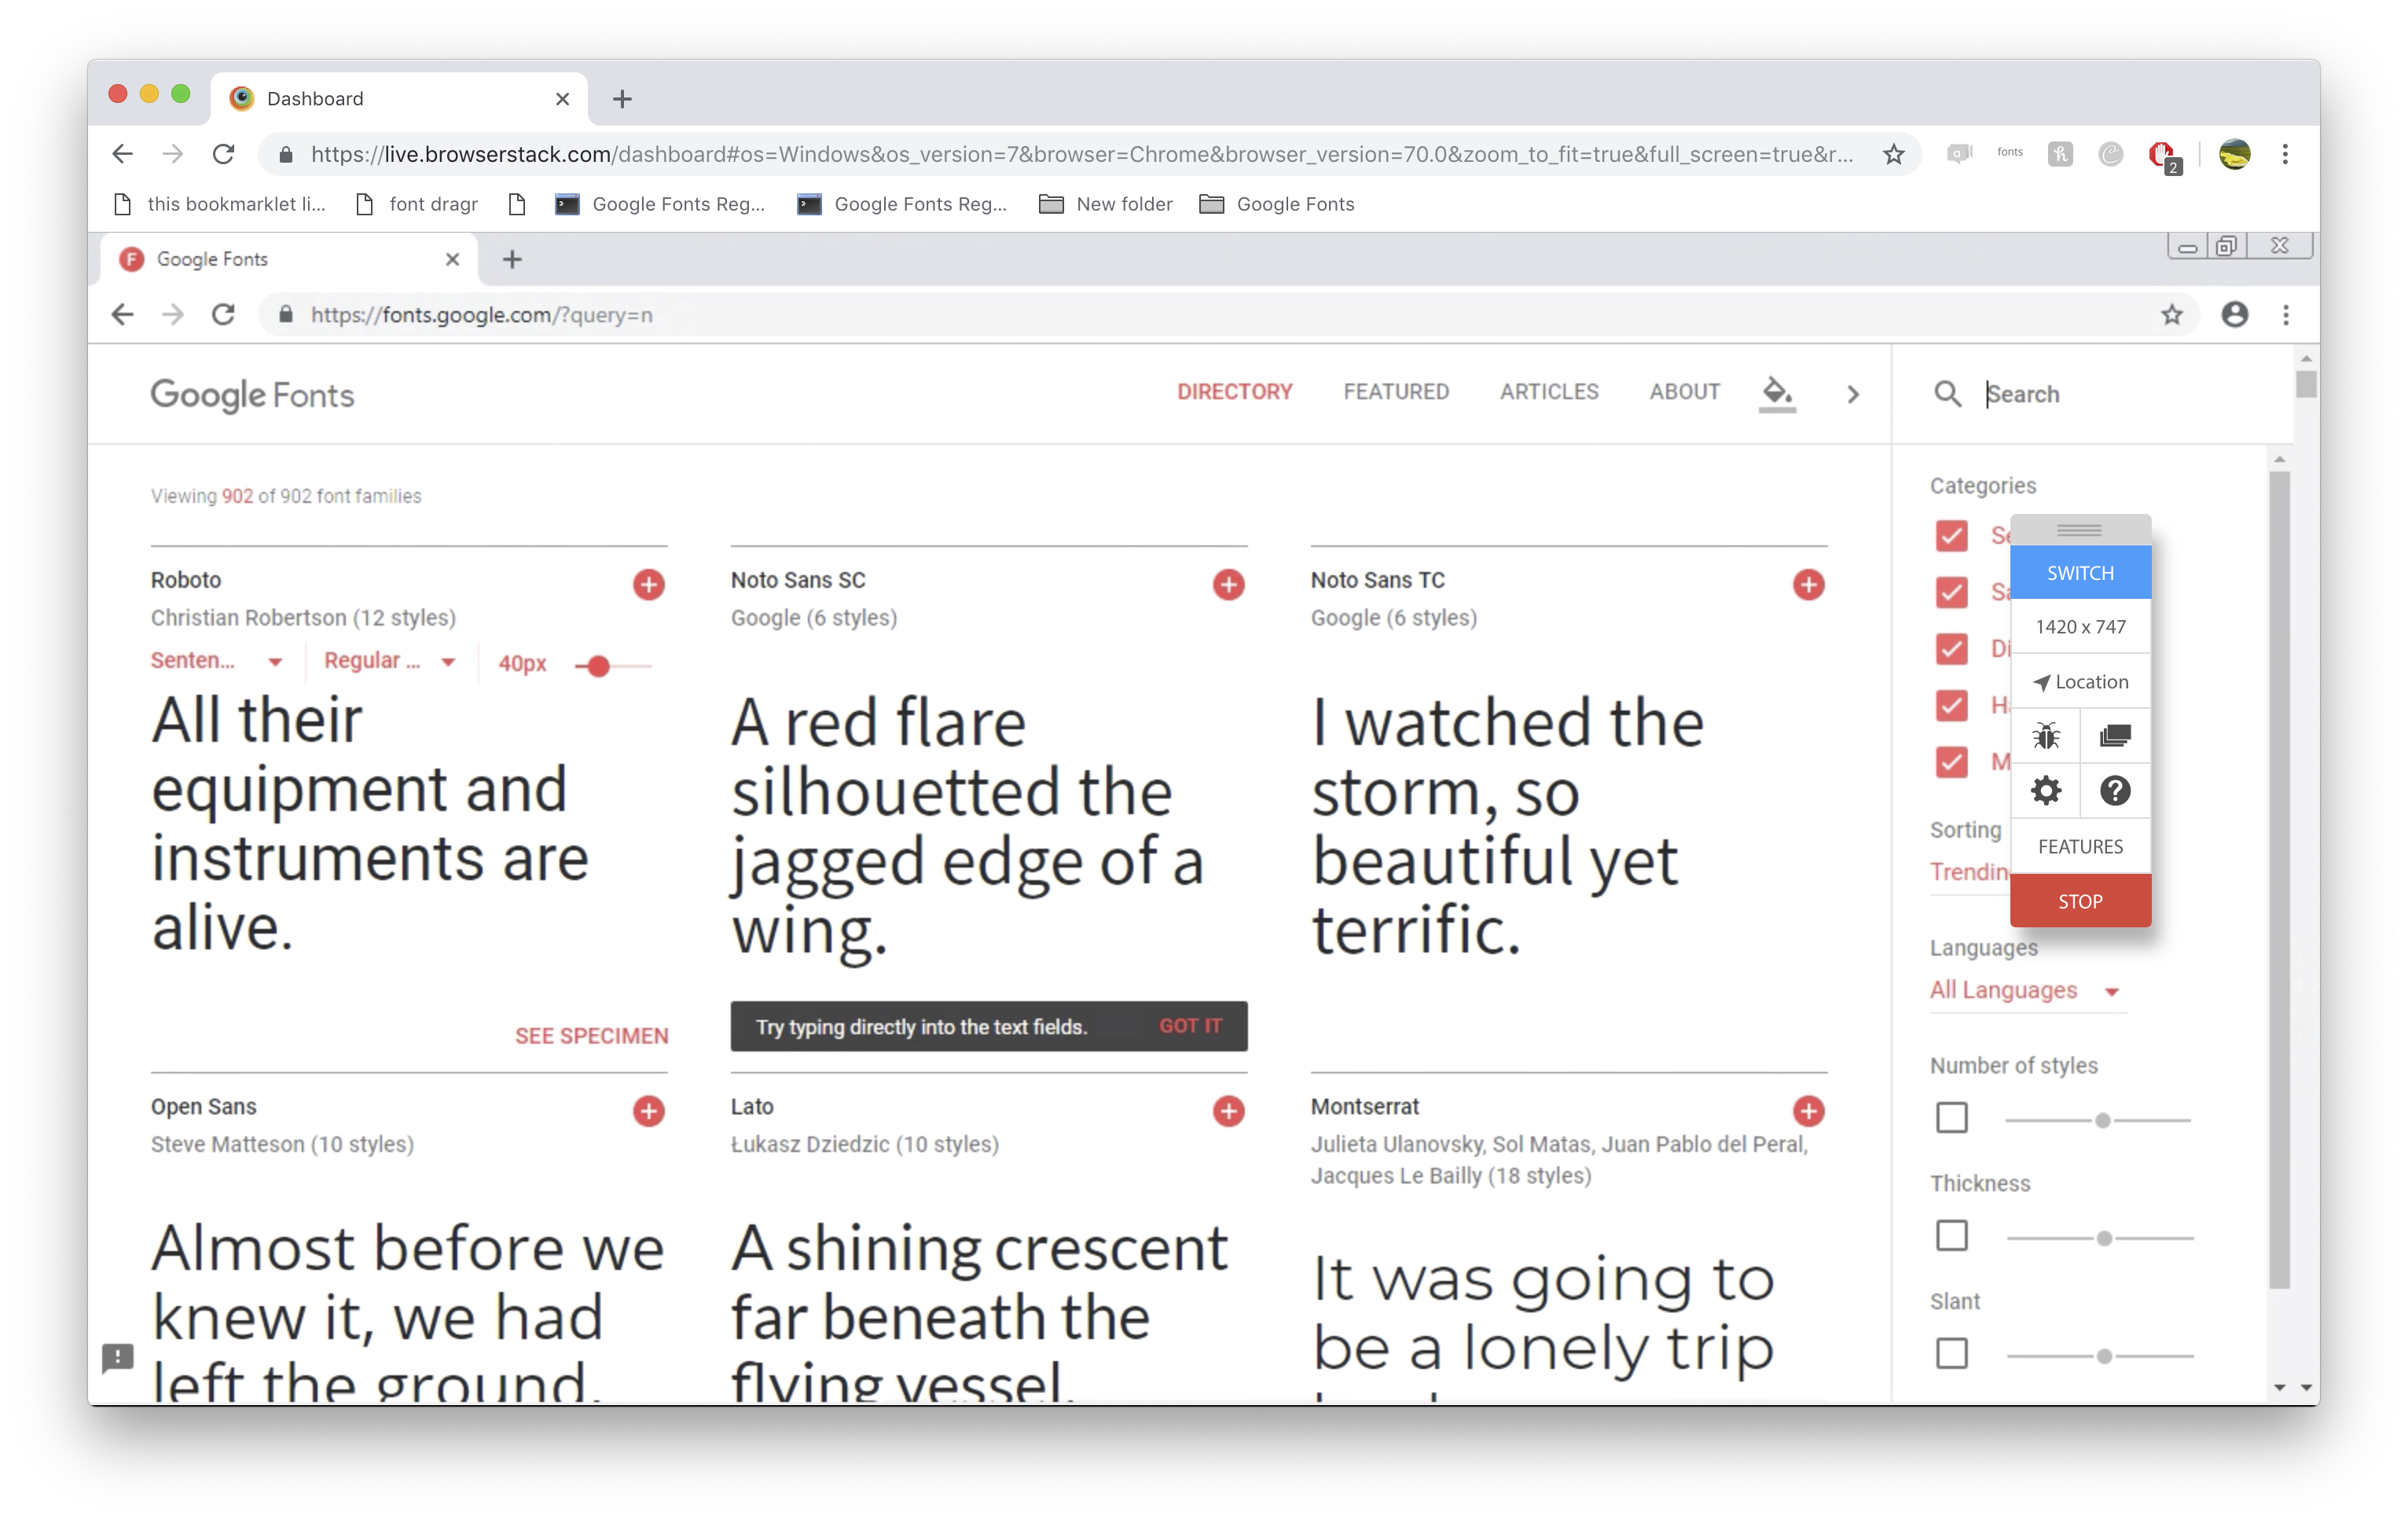This screenshot has height=1523, width=2408.
Task: Open FEATURES in BrowserStack panel
Action: 2080,846
